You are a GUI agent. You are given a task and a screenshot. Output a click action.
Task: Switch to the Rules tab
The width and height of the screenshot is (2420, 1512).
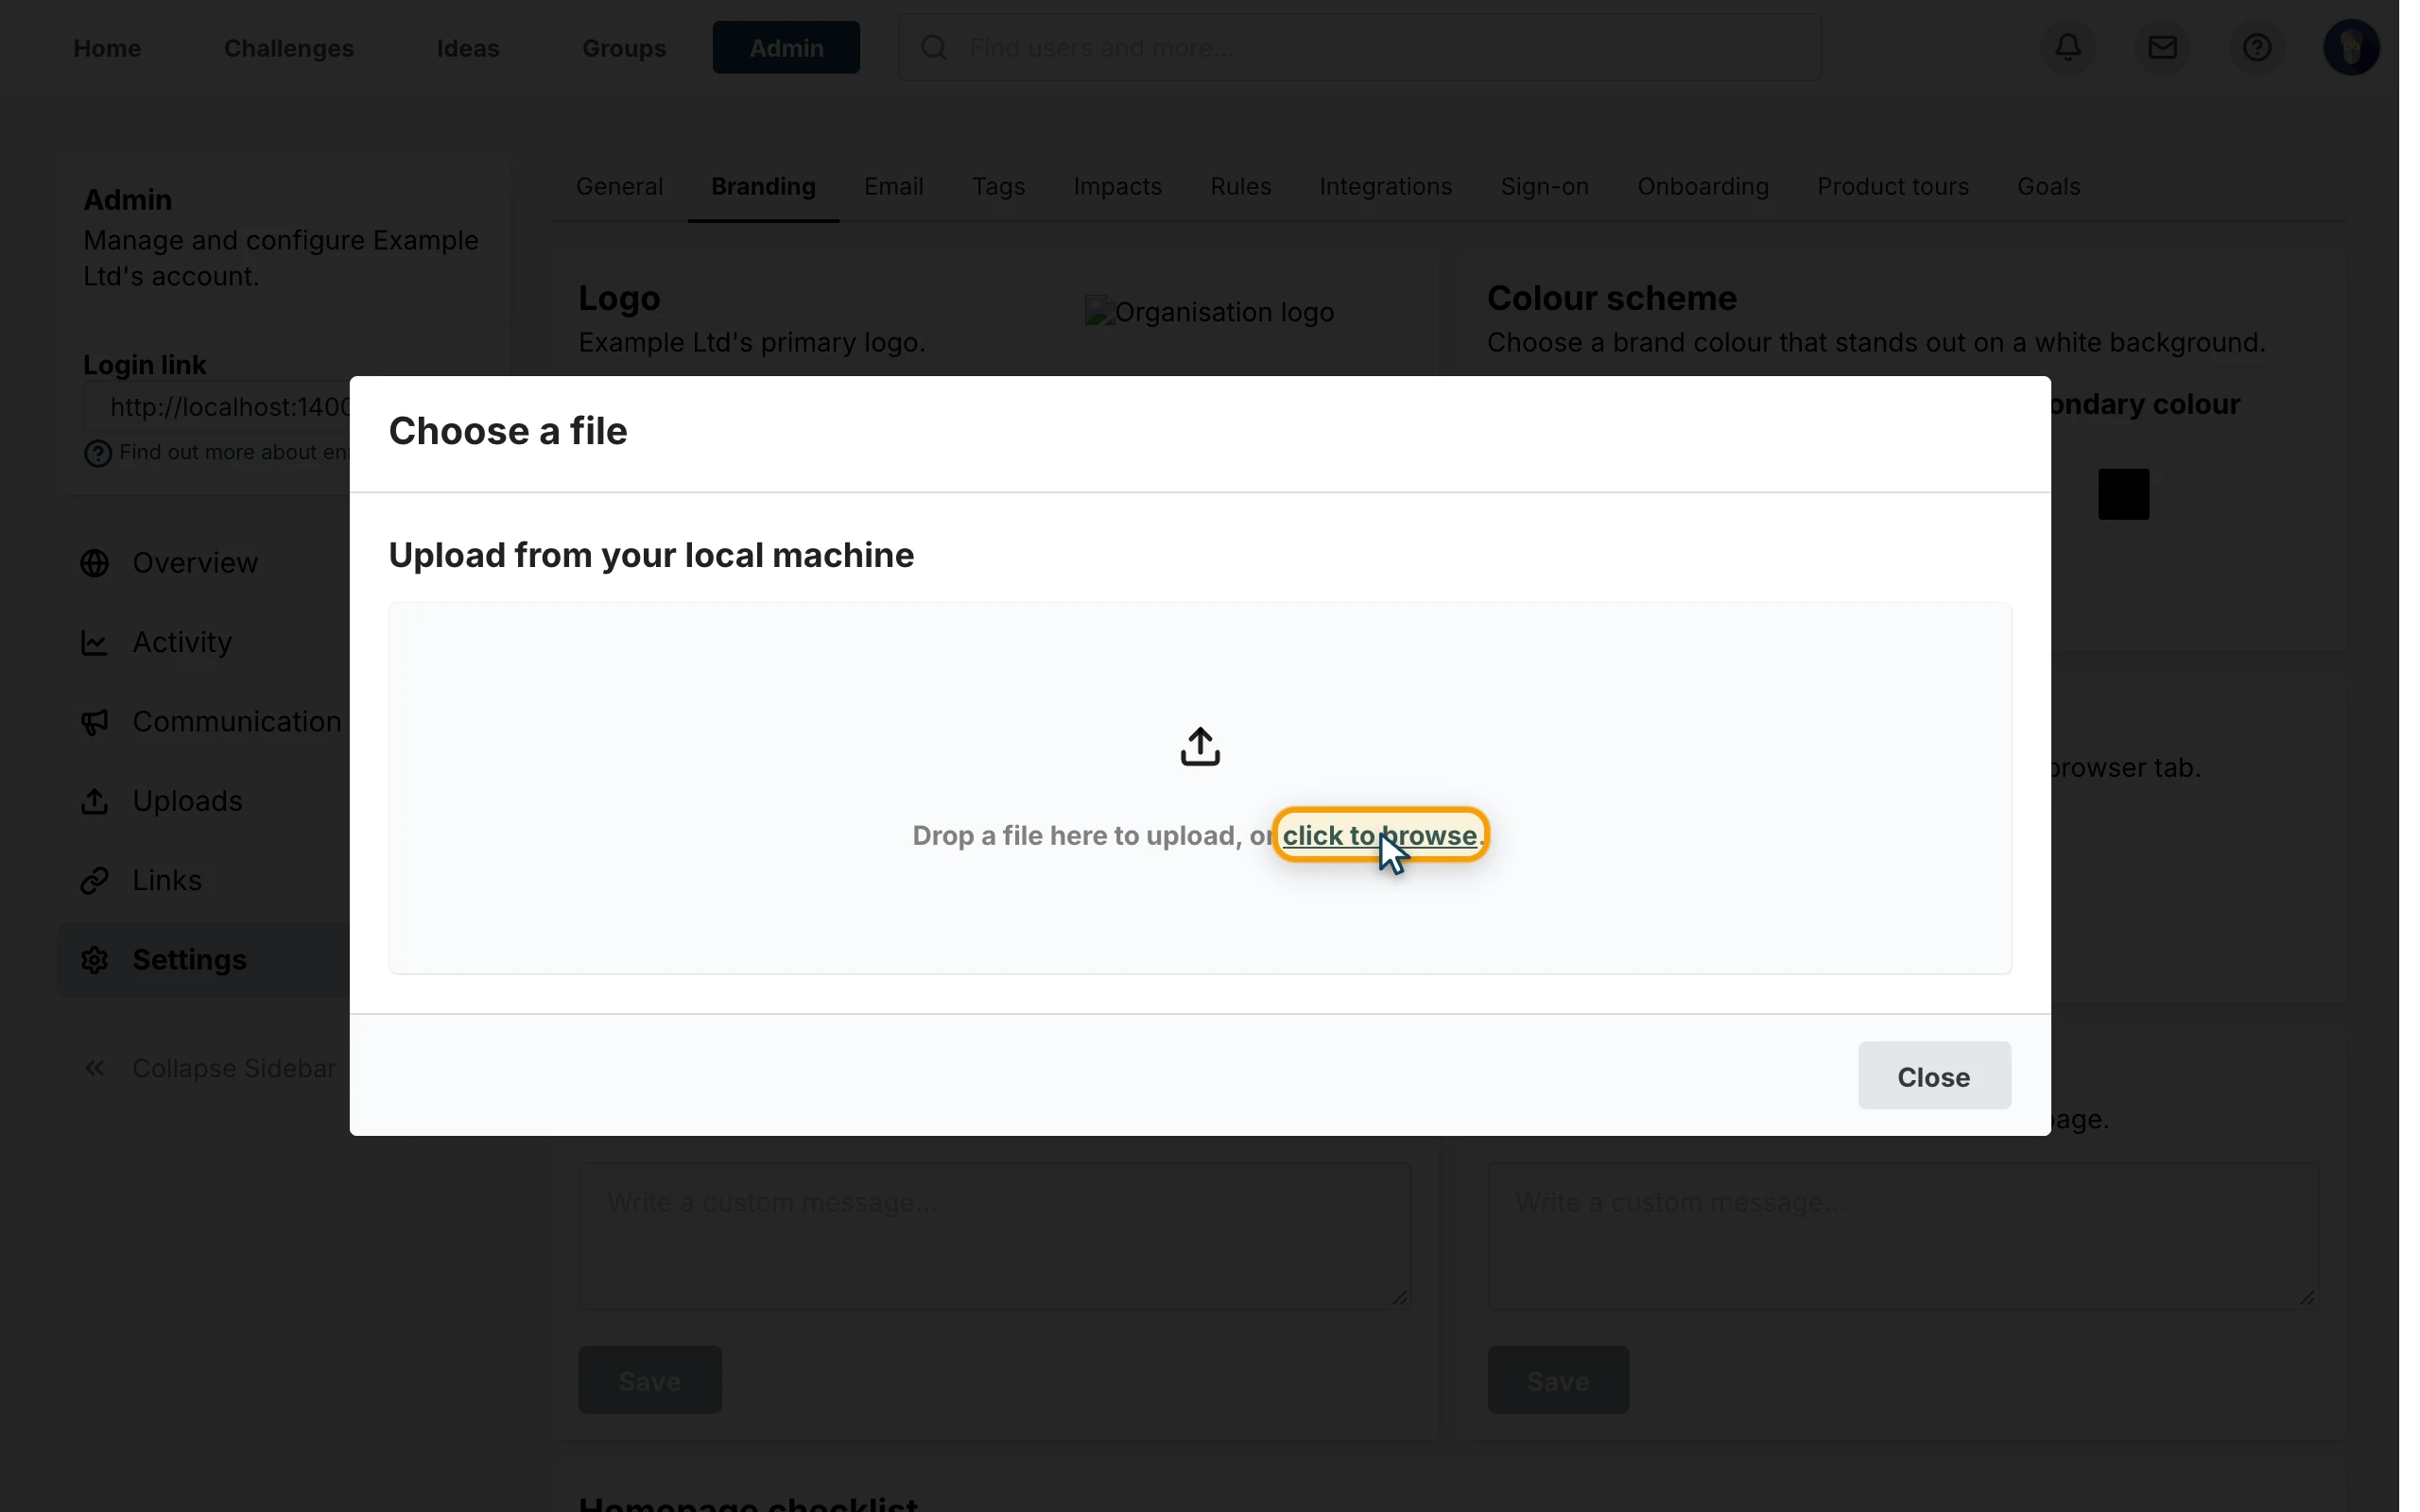(x=1240, y=187)
